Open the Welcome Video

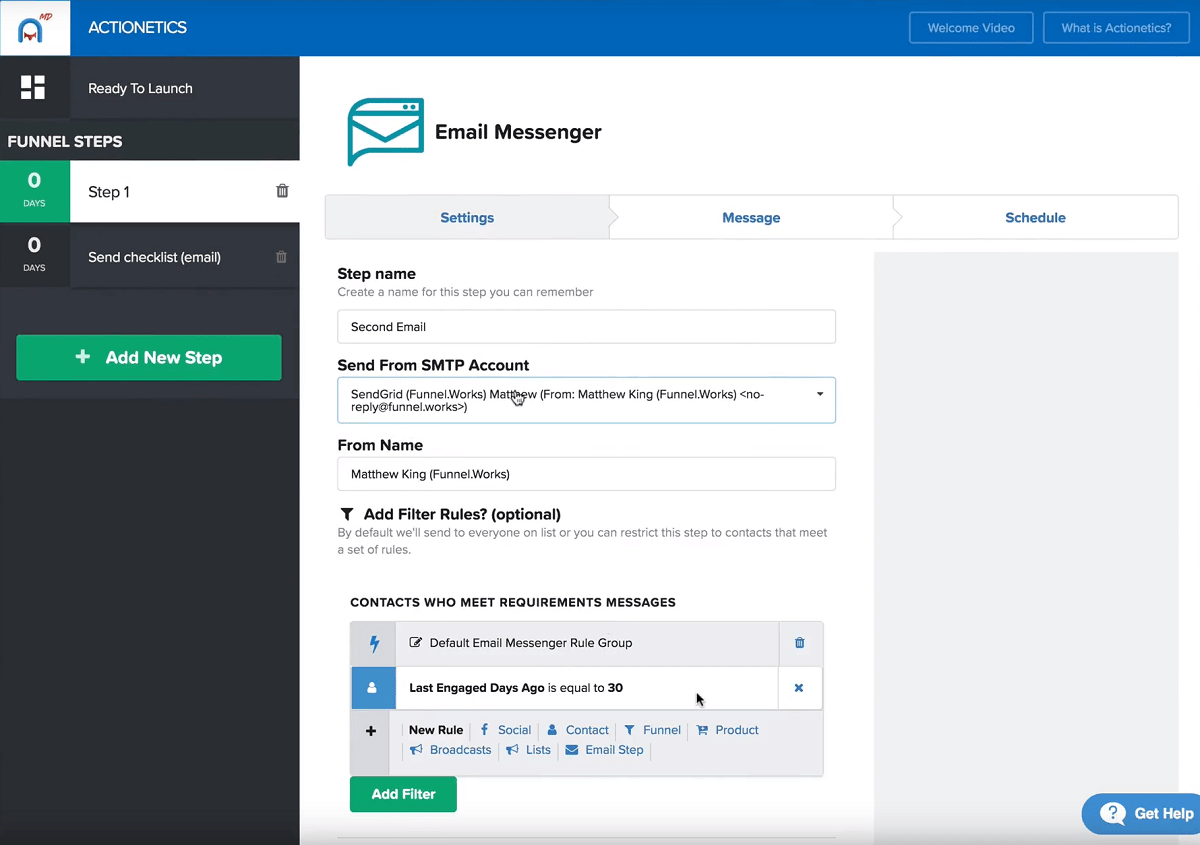971,28
